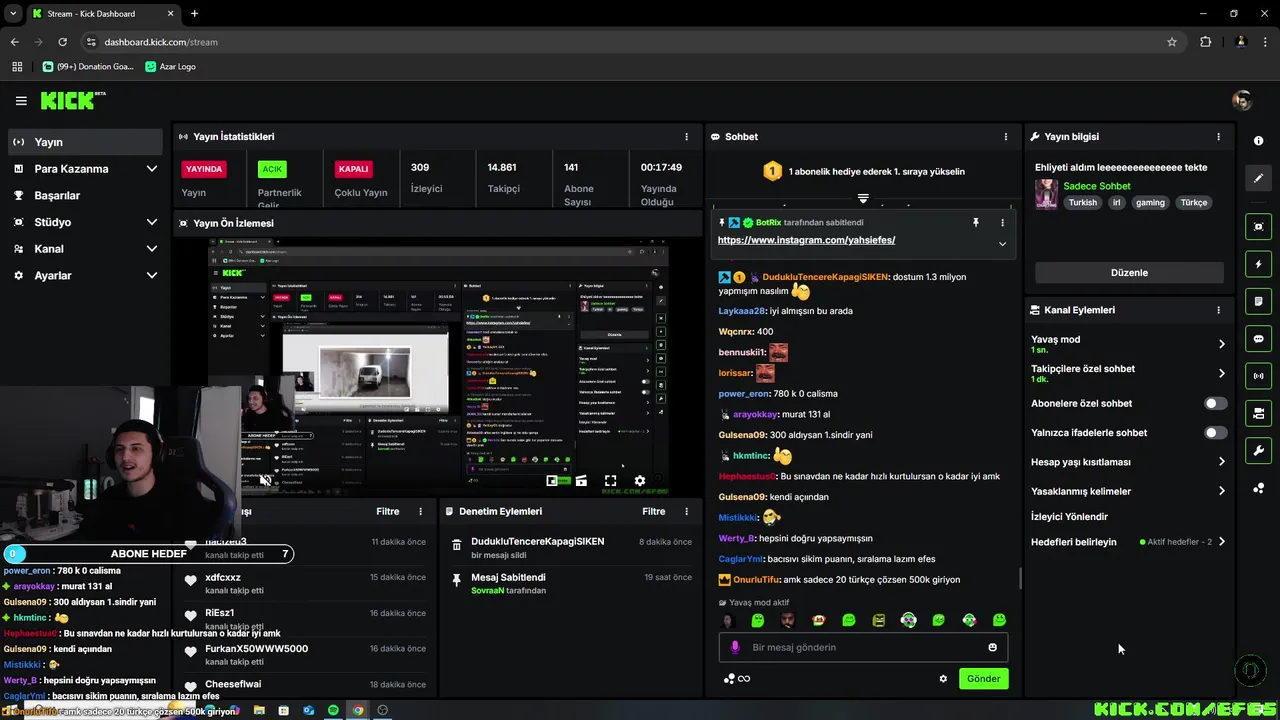
Task: Focus the Bir mesaj gönderin input
Action: [x=864, y=647]
